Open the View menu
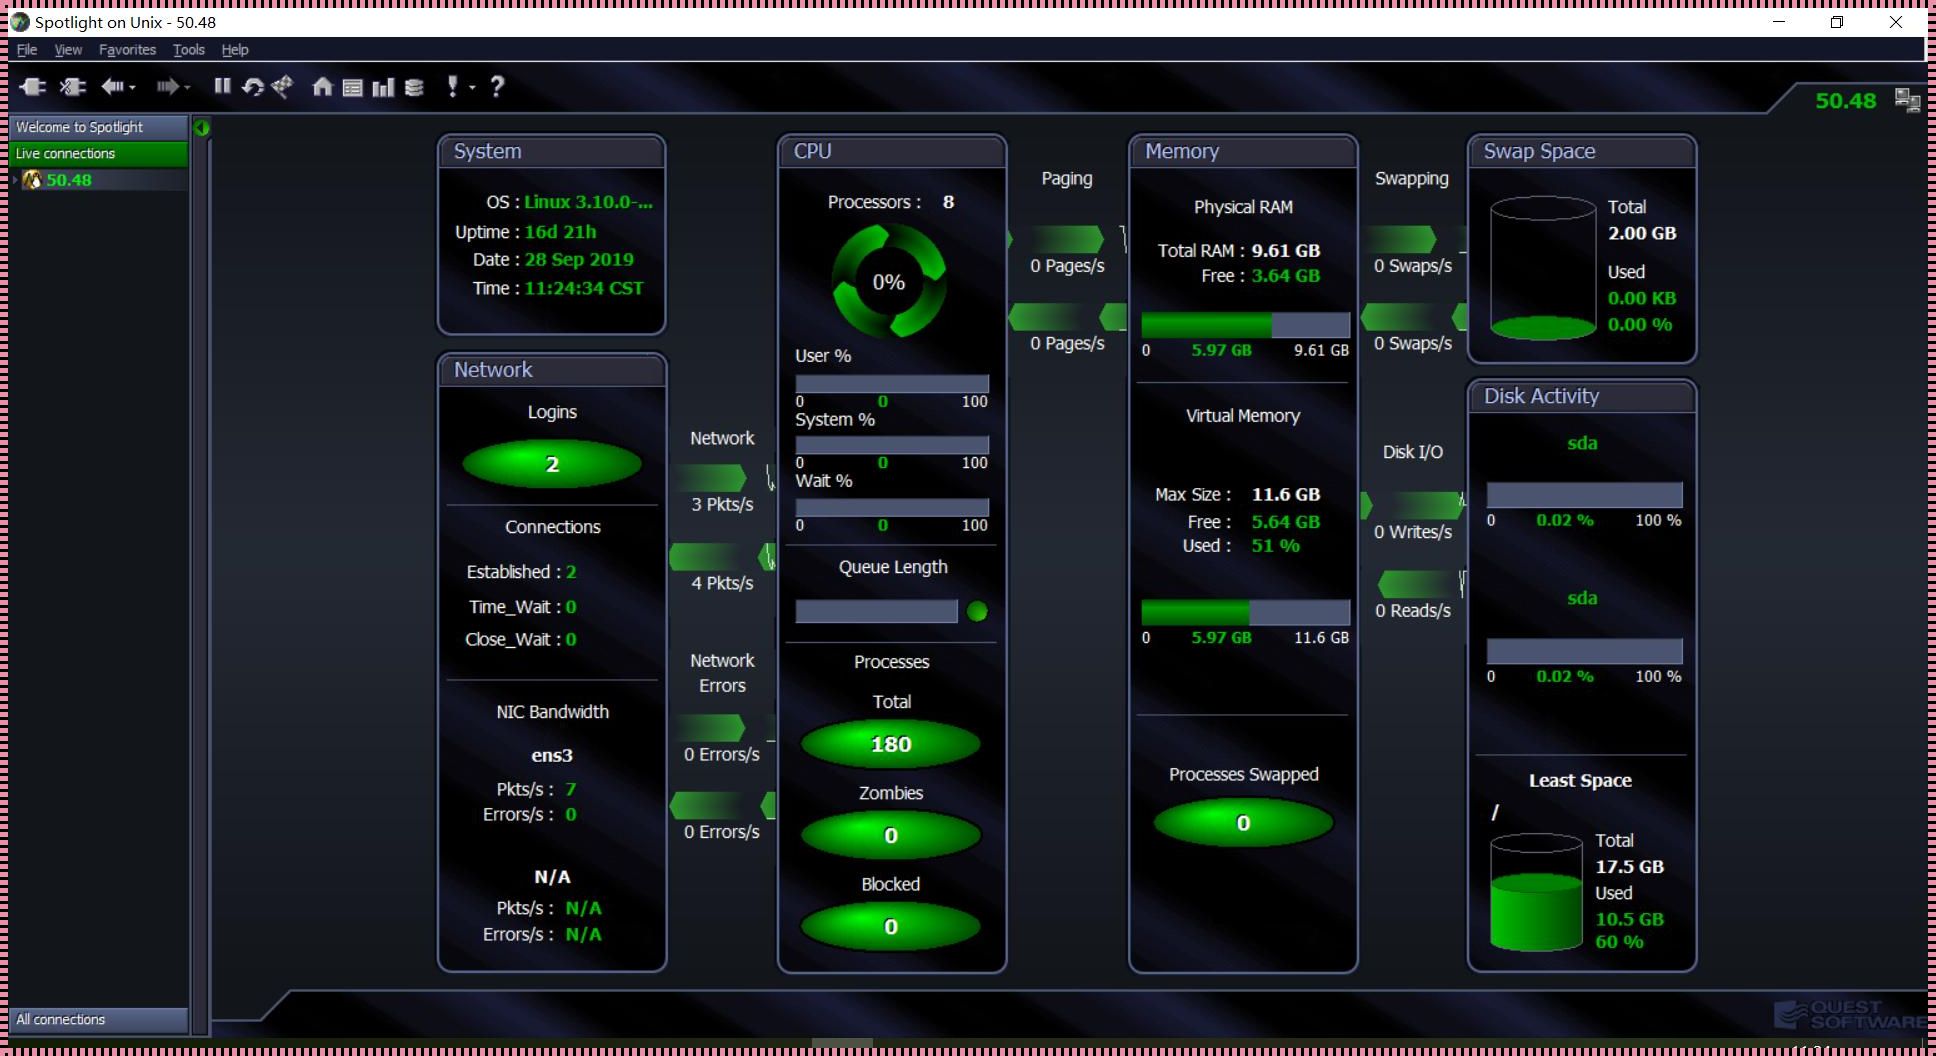Screen dimensions: 1936x1056 coord(68,49)
